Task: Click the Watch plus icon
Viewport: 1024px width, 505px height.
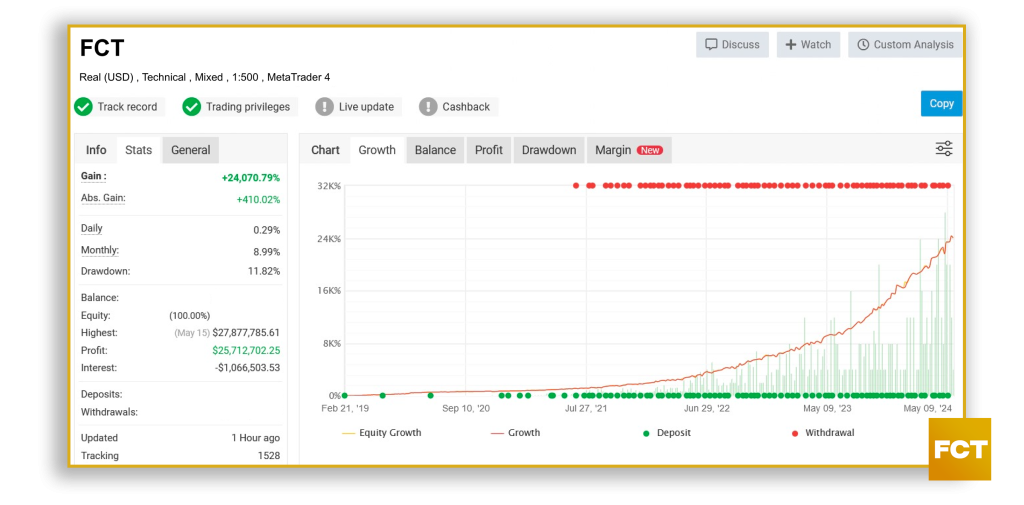Action: coord(790,45)
